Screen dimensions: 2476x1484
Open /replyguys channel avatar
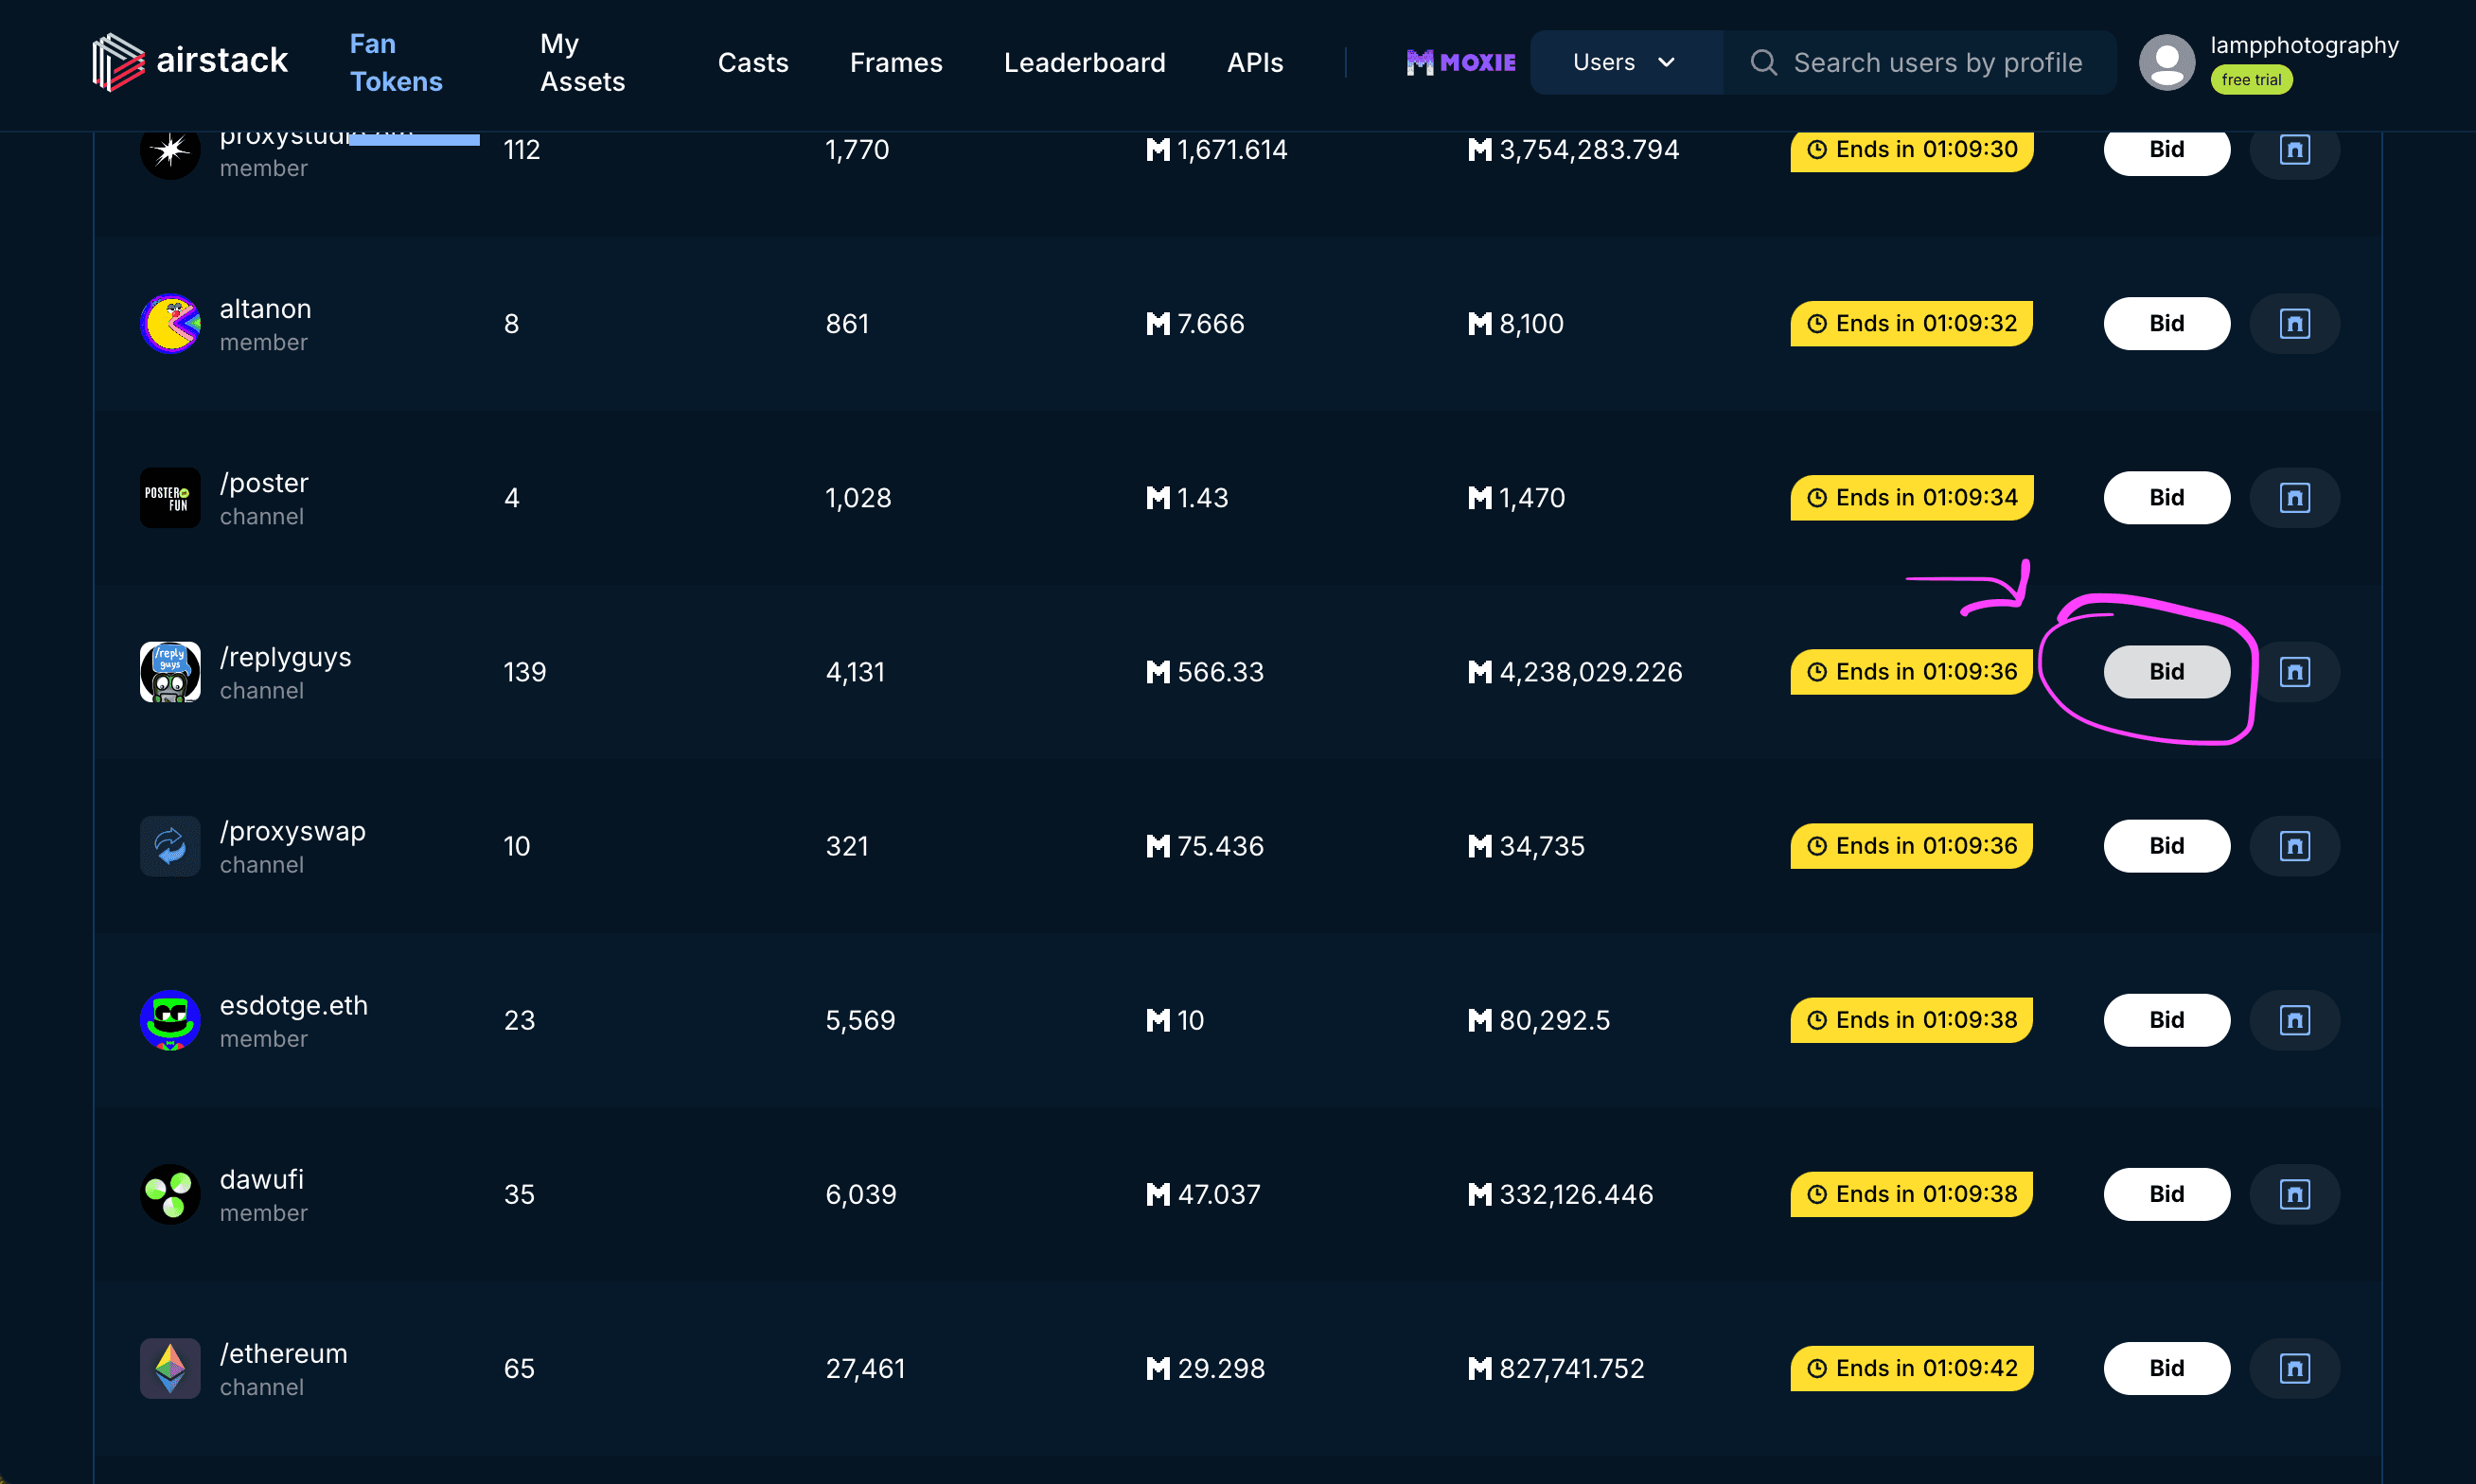click(170, 672)
